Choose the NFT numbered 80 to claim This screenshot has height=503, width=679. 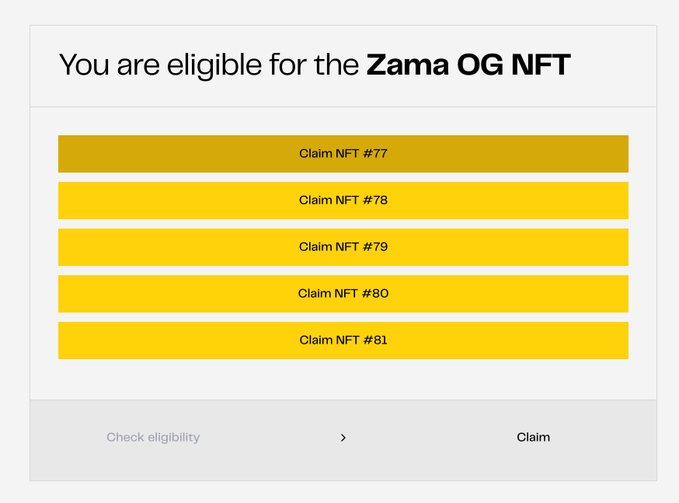(x=343, y=294)
